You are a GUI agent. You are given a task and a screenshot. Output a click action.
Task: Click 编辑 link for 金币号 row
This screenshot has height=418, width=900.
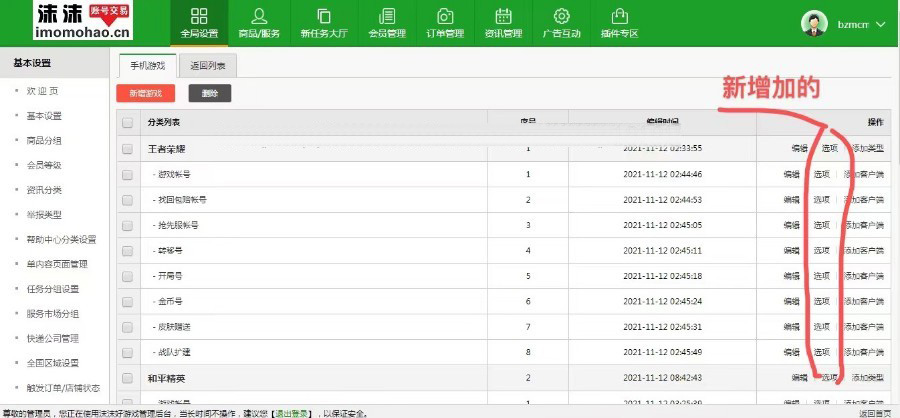tap(792, 302)
